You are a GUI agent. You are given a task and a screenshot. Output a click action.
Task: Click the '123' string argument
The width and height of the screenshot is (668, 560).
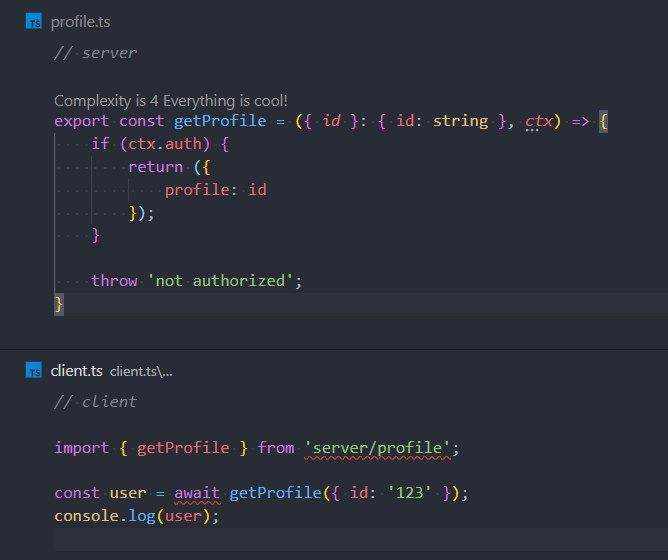409,493
